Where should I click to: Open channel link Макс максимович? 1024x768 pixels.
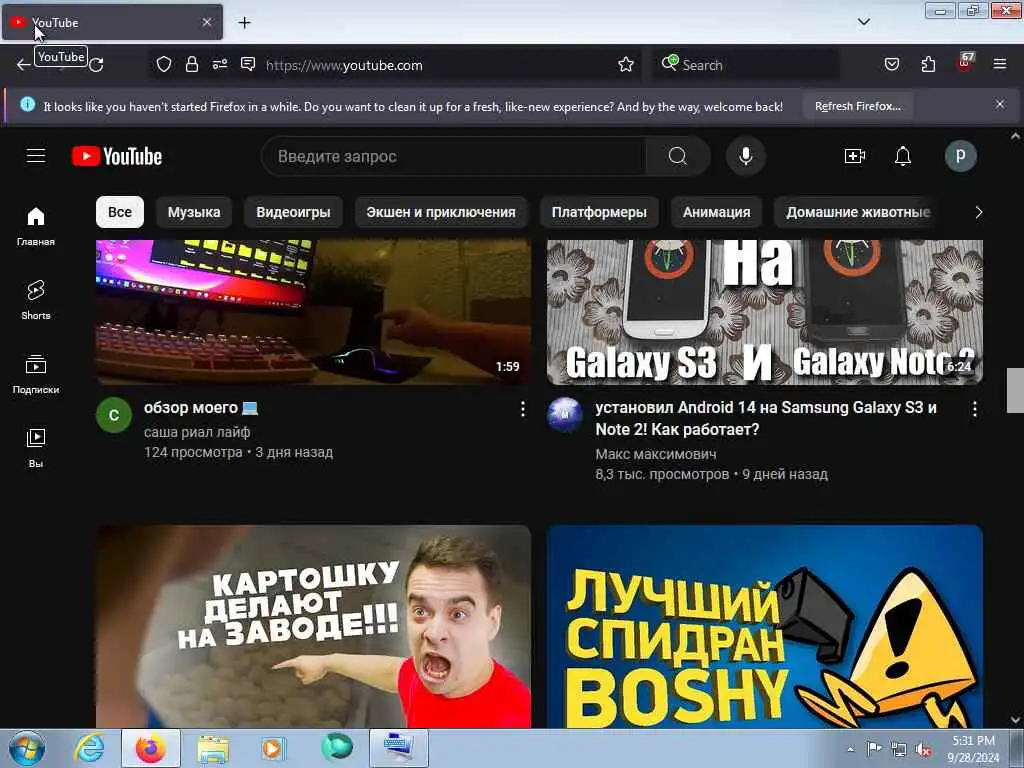656,454
